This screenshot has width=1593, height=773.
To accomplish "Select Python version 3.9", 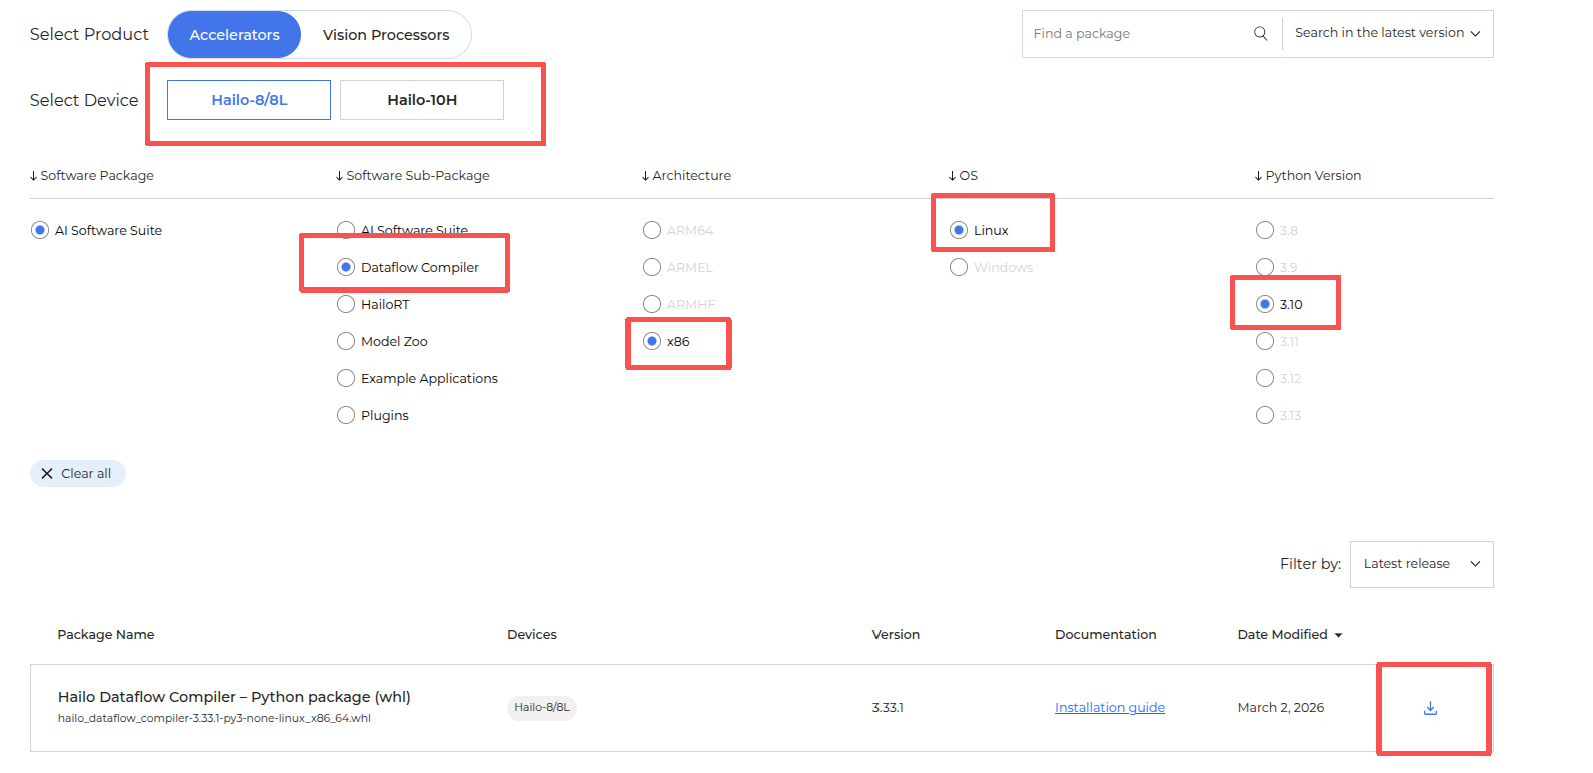I will (x=1265, y=267).
